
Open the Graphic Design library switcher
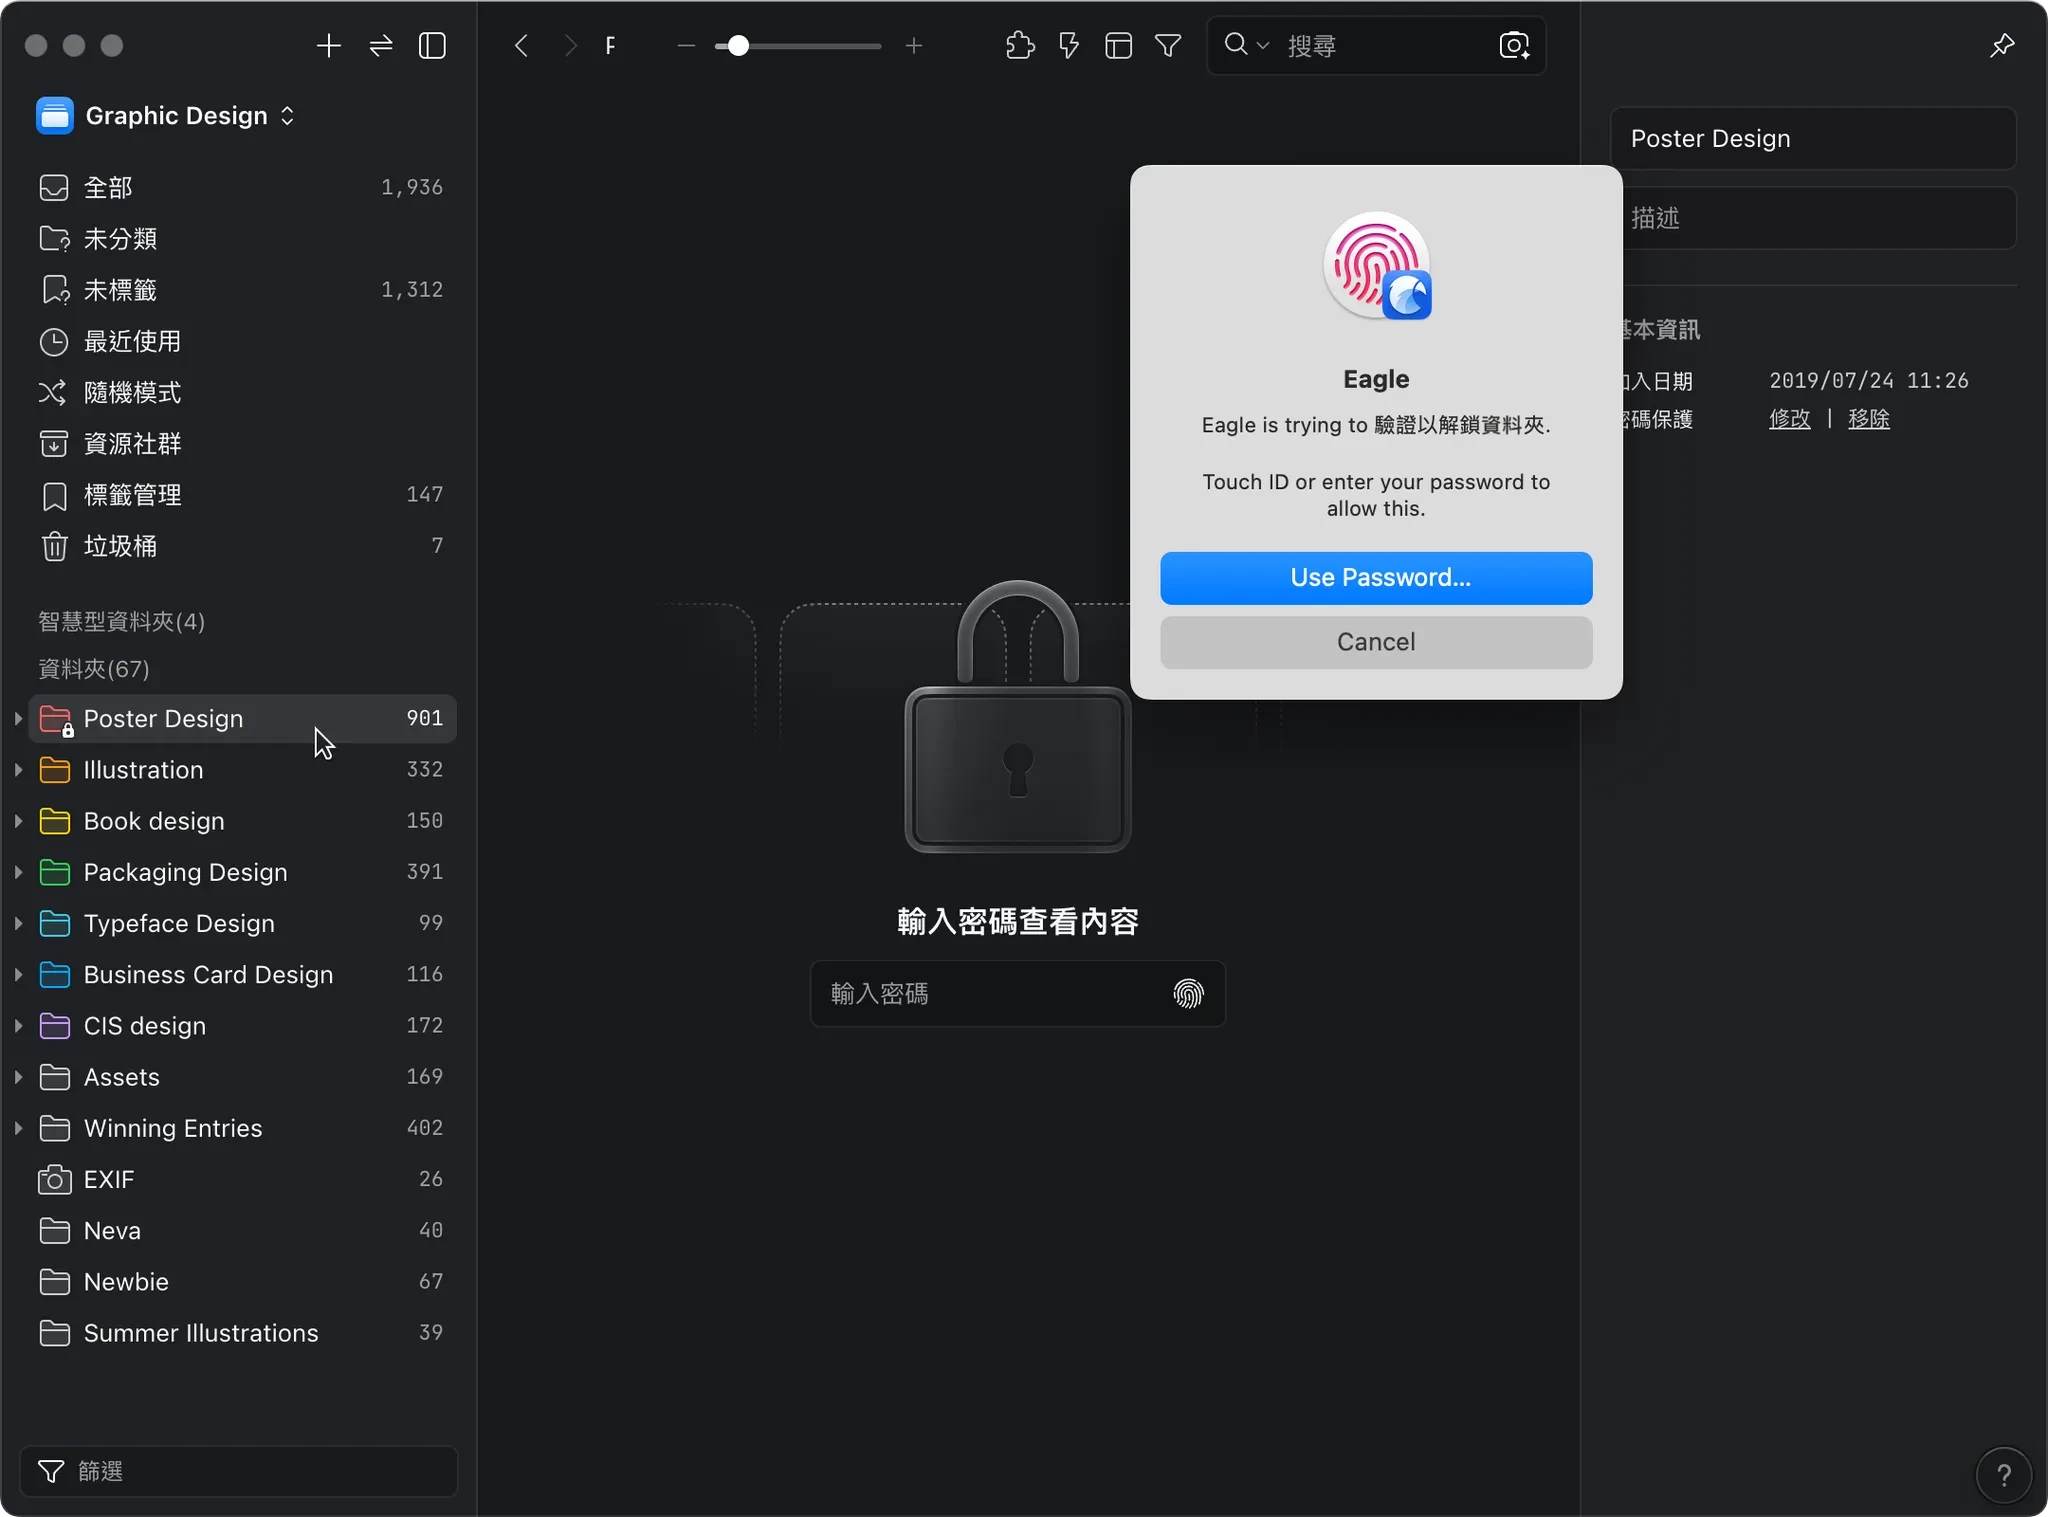tap(166, 116)
